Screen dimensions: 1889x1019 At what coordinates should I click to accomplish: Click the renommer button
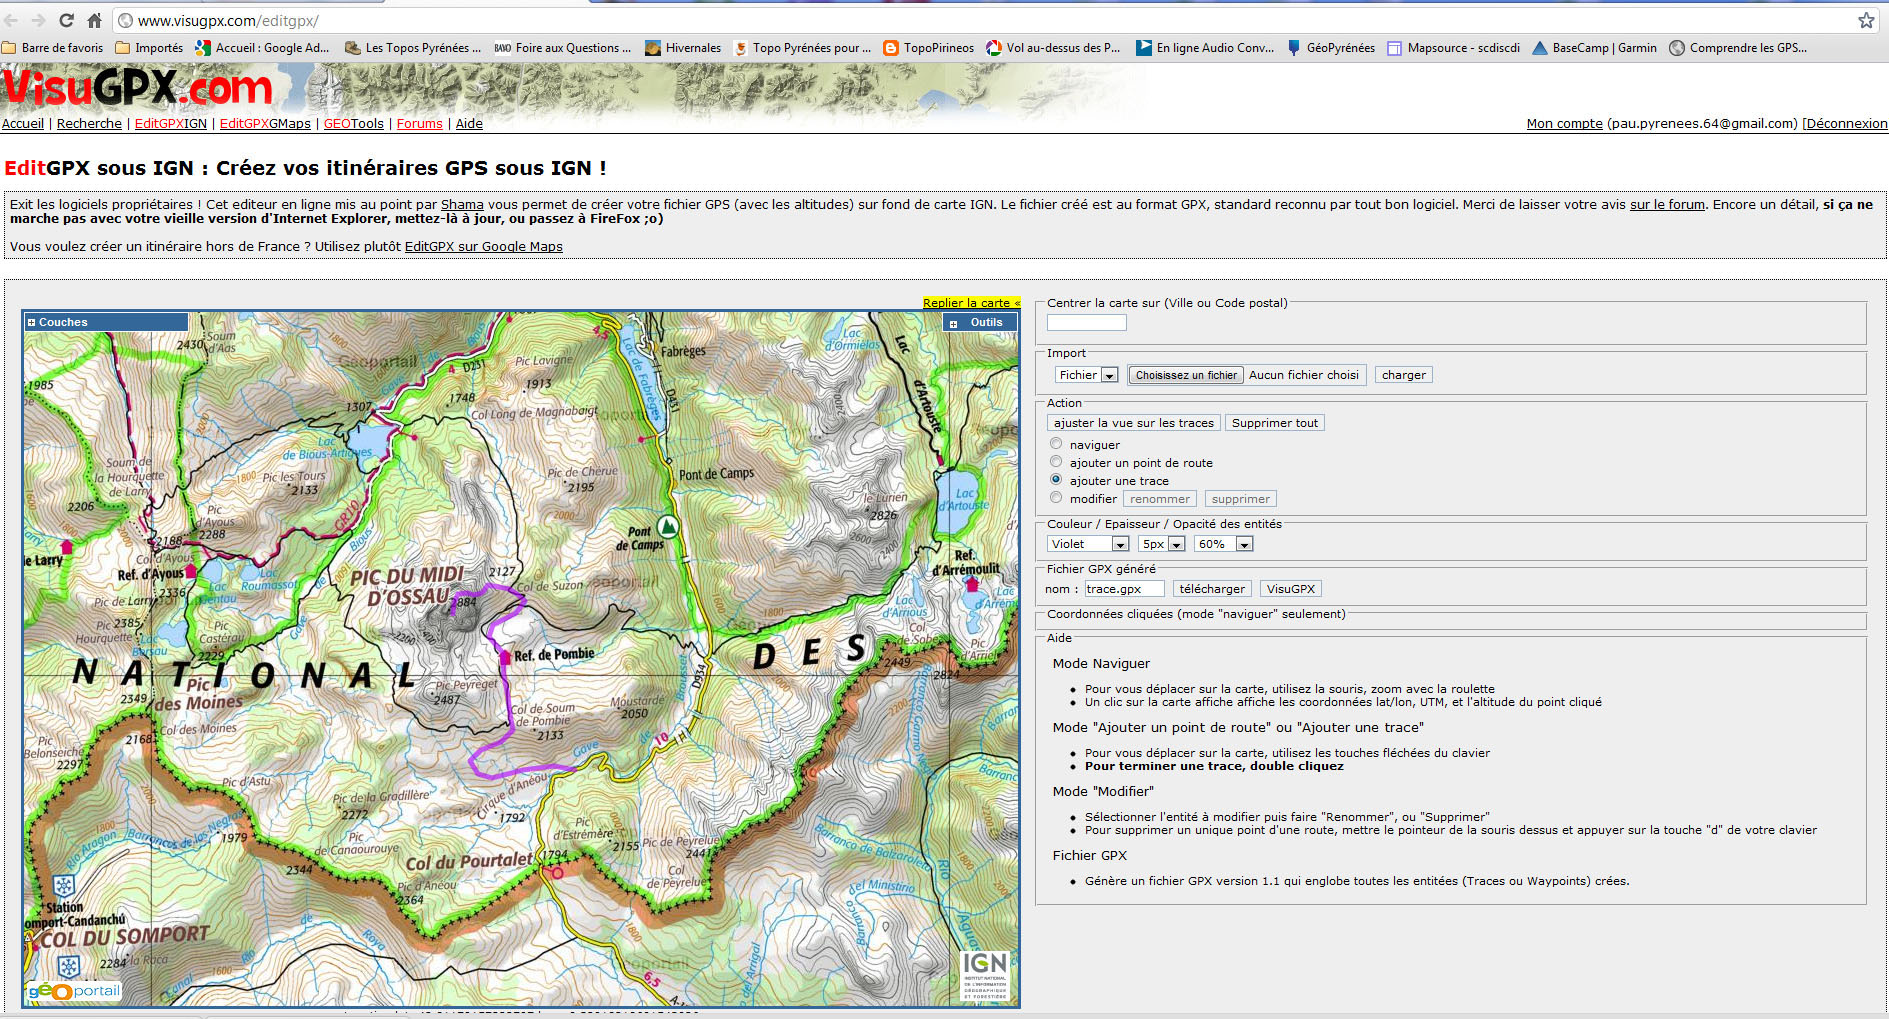click(1160, 499)
